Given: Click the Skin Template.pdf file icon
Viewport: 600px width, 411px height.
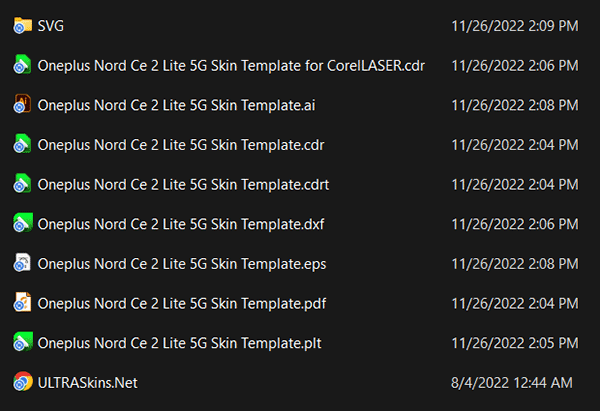Looking at the screenshot, I should click(22, 303).
